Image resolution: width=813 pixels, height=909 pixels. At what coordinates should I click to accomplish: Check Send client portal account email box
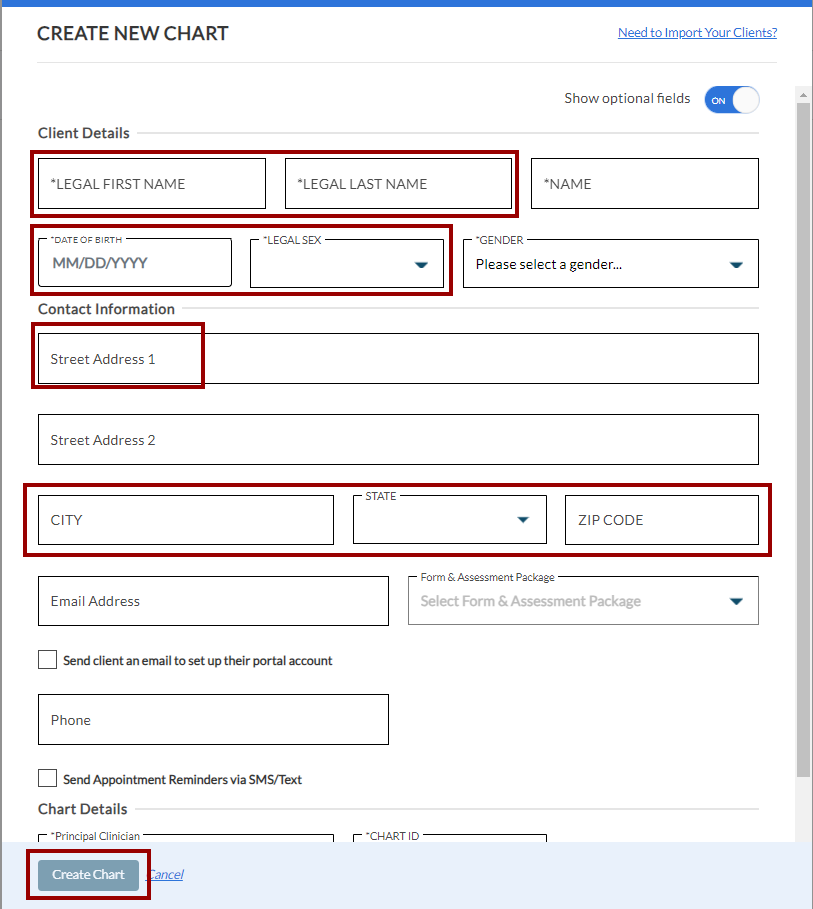(47, 660)
